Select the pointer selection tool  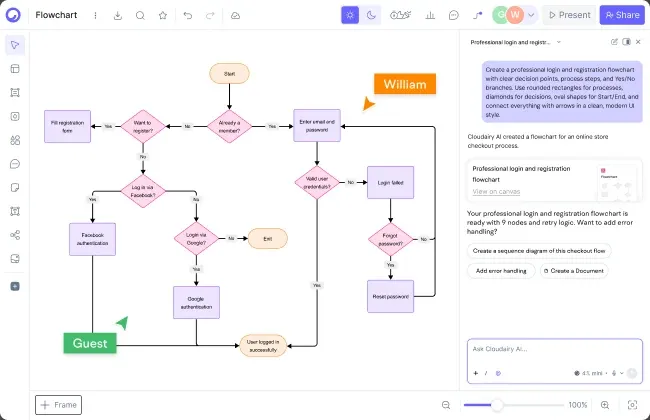[x=15, y=45]
